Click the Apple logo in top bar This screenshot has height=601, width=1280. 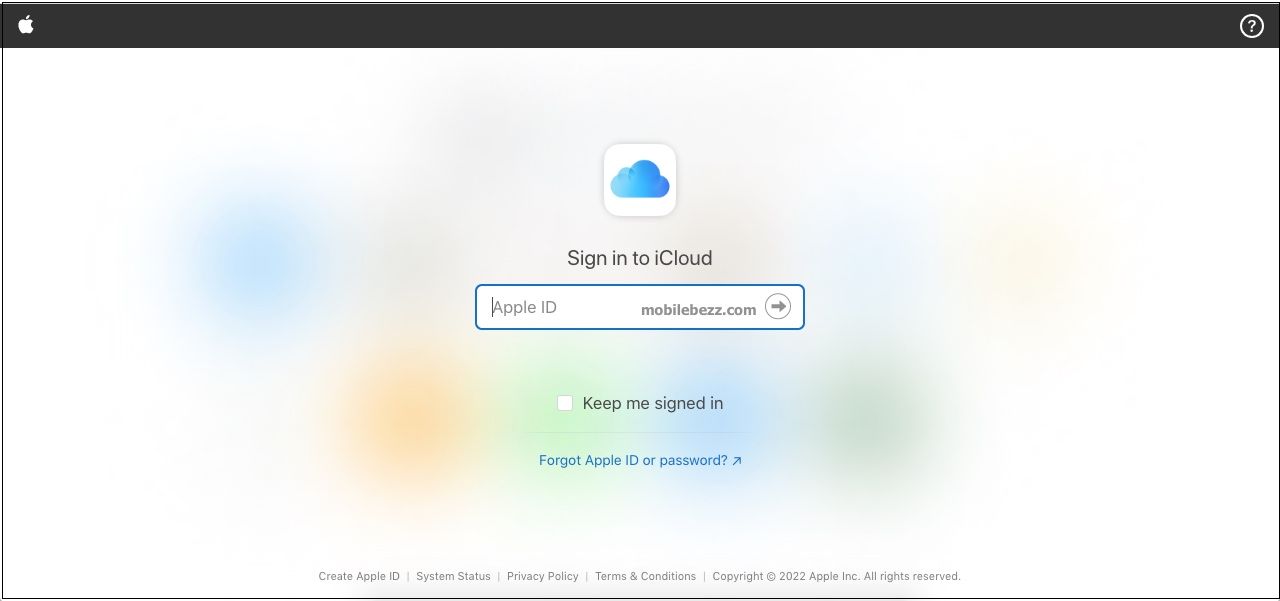point(26,25)
